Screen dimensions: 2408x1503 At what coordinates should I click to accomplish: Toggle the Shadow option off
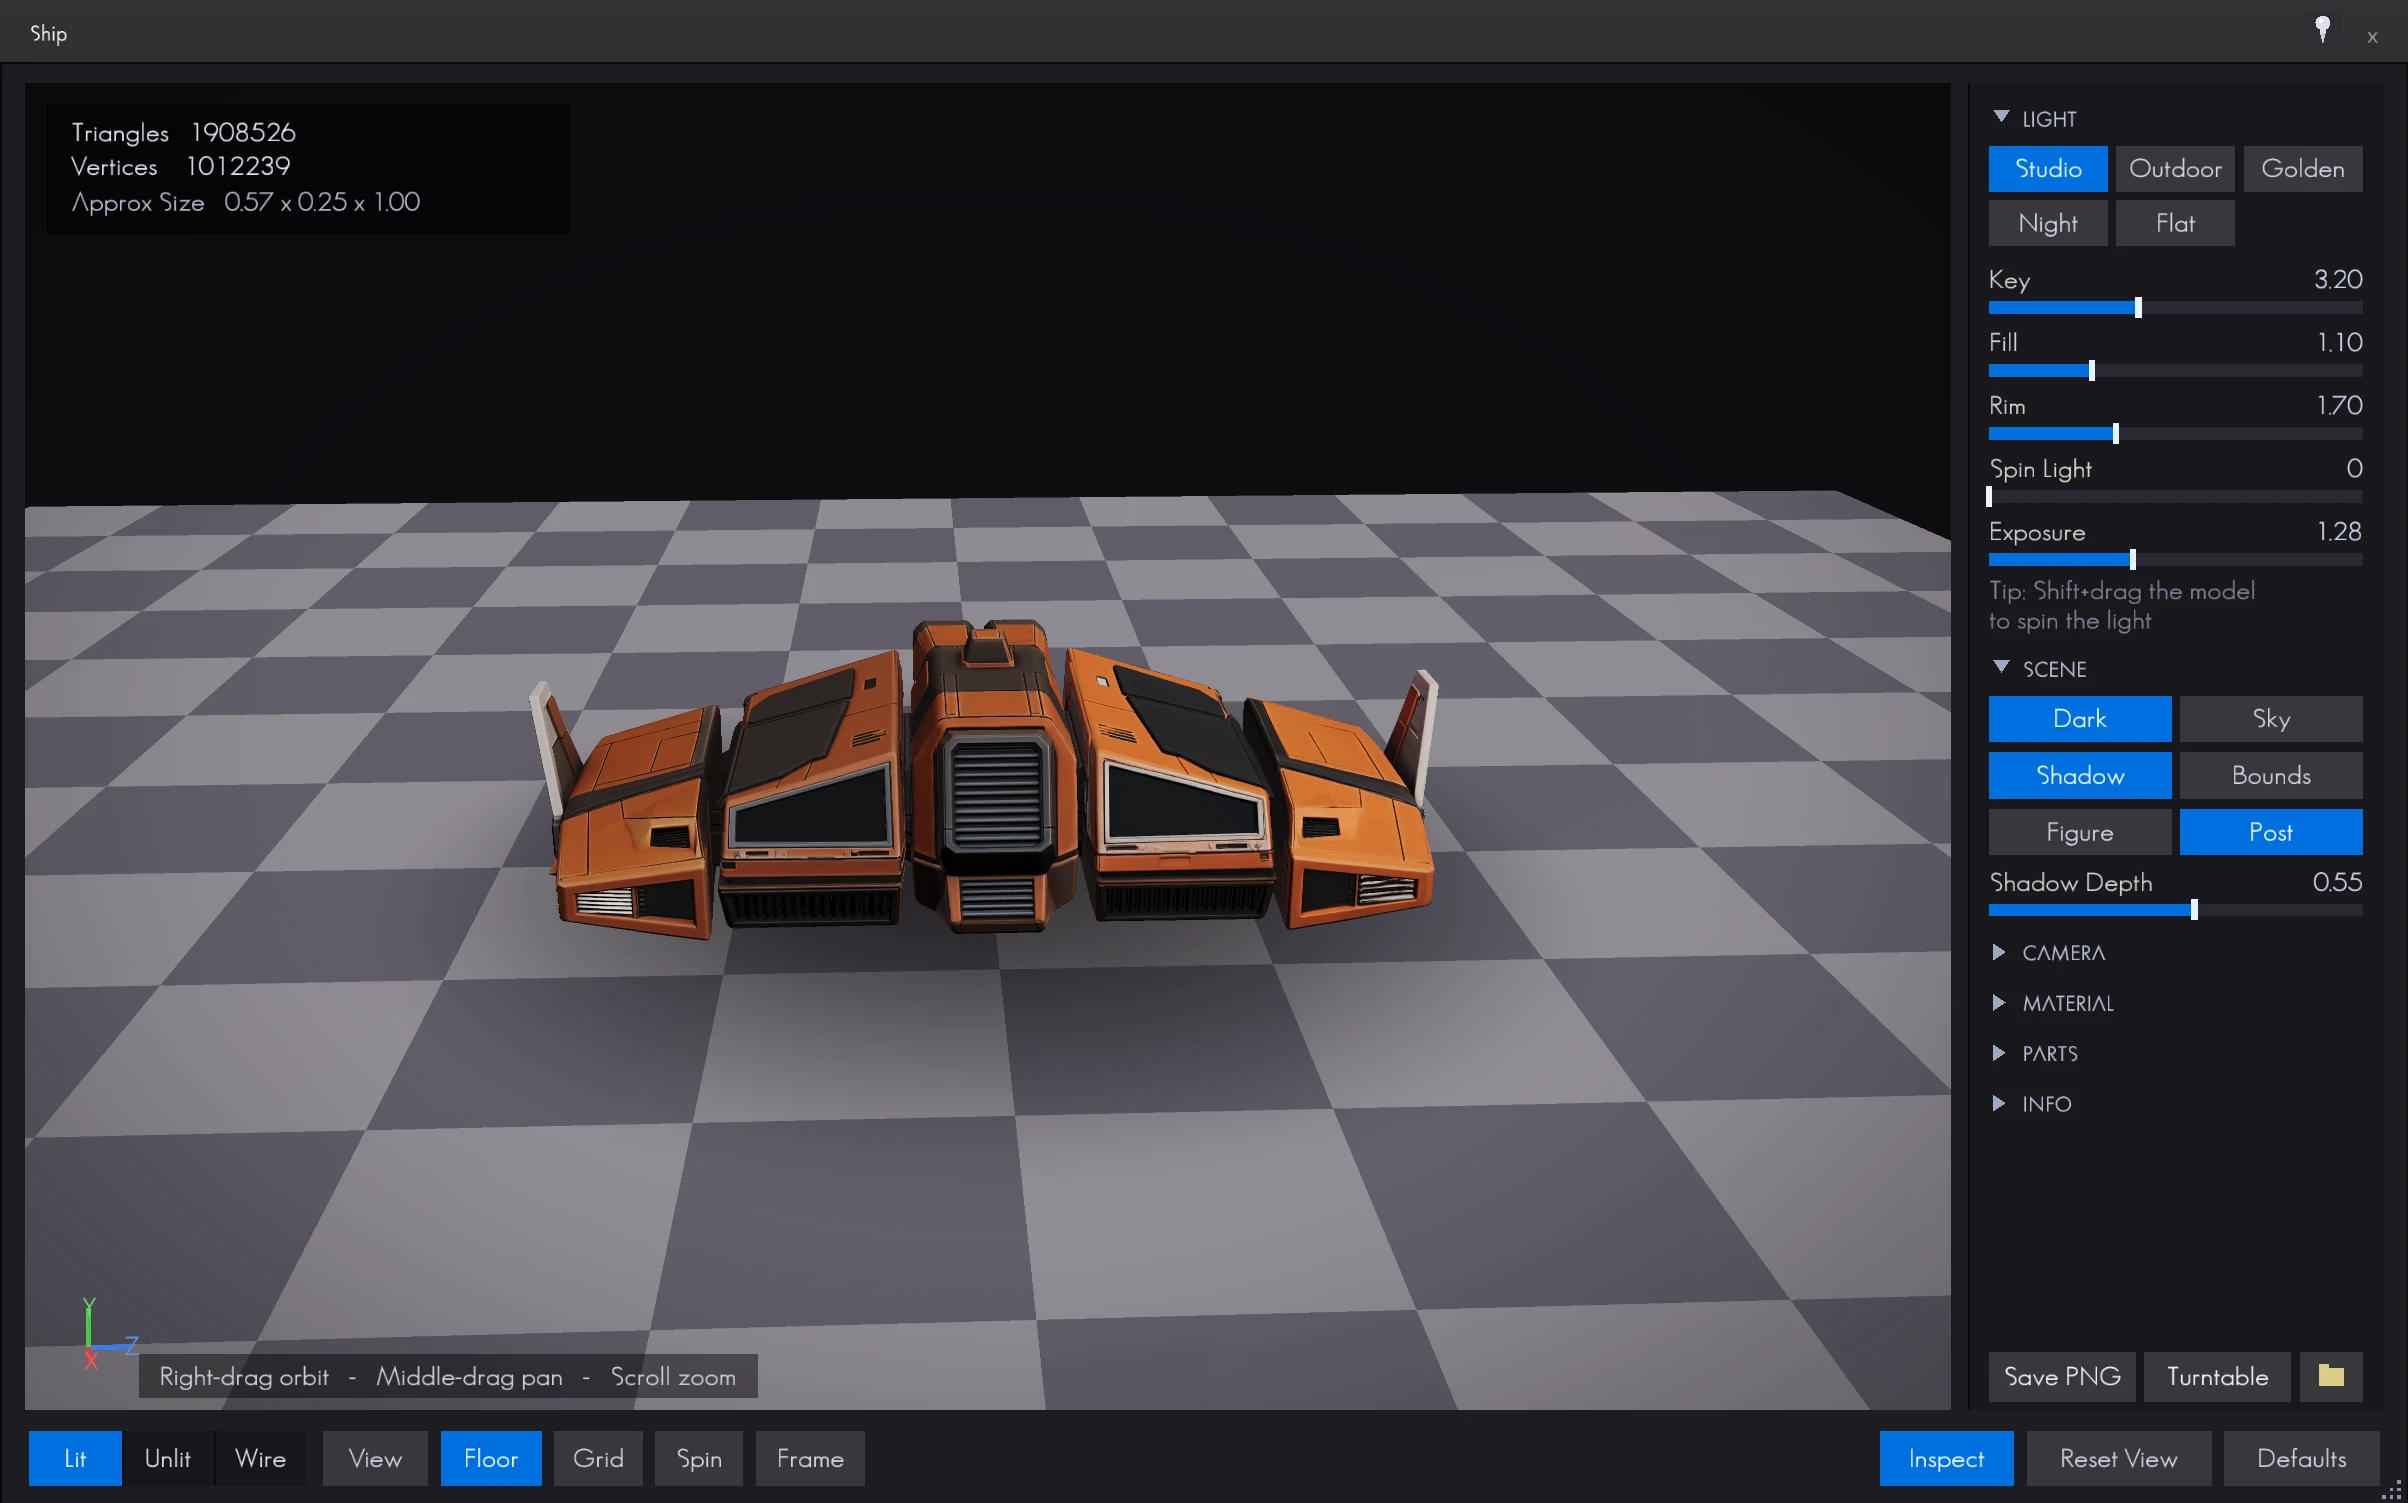[2079, 776]
